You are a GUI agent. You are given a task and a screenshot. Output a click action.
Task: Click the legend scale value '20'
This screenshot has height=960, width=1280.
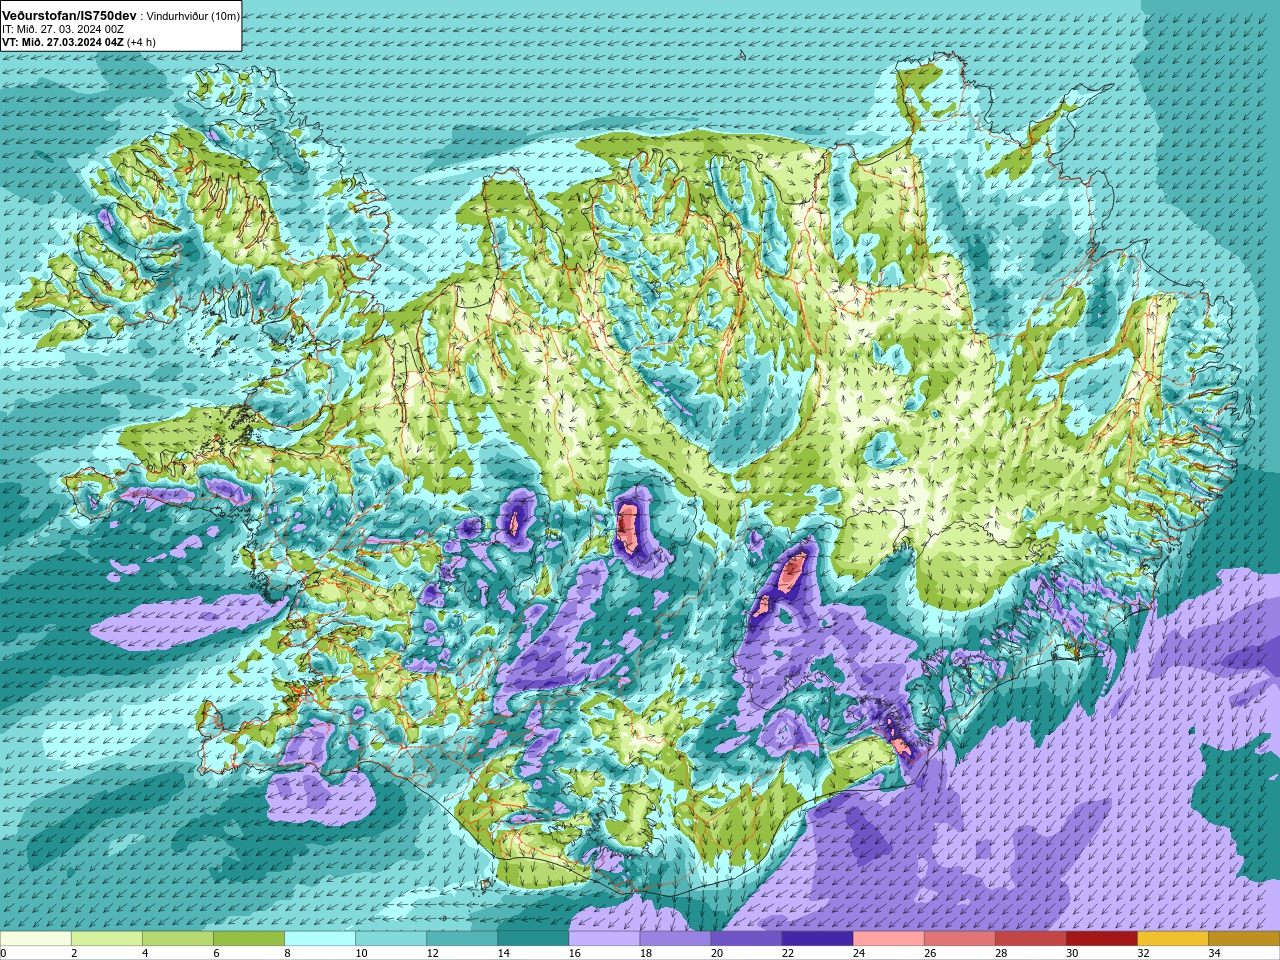pos(716,953)
